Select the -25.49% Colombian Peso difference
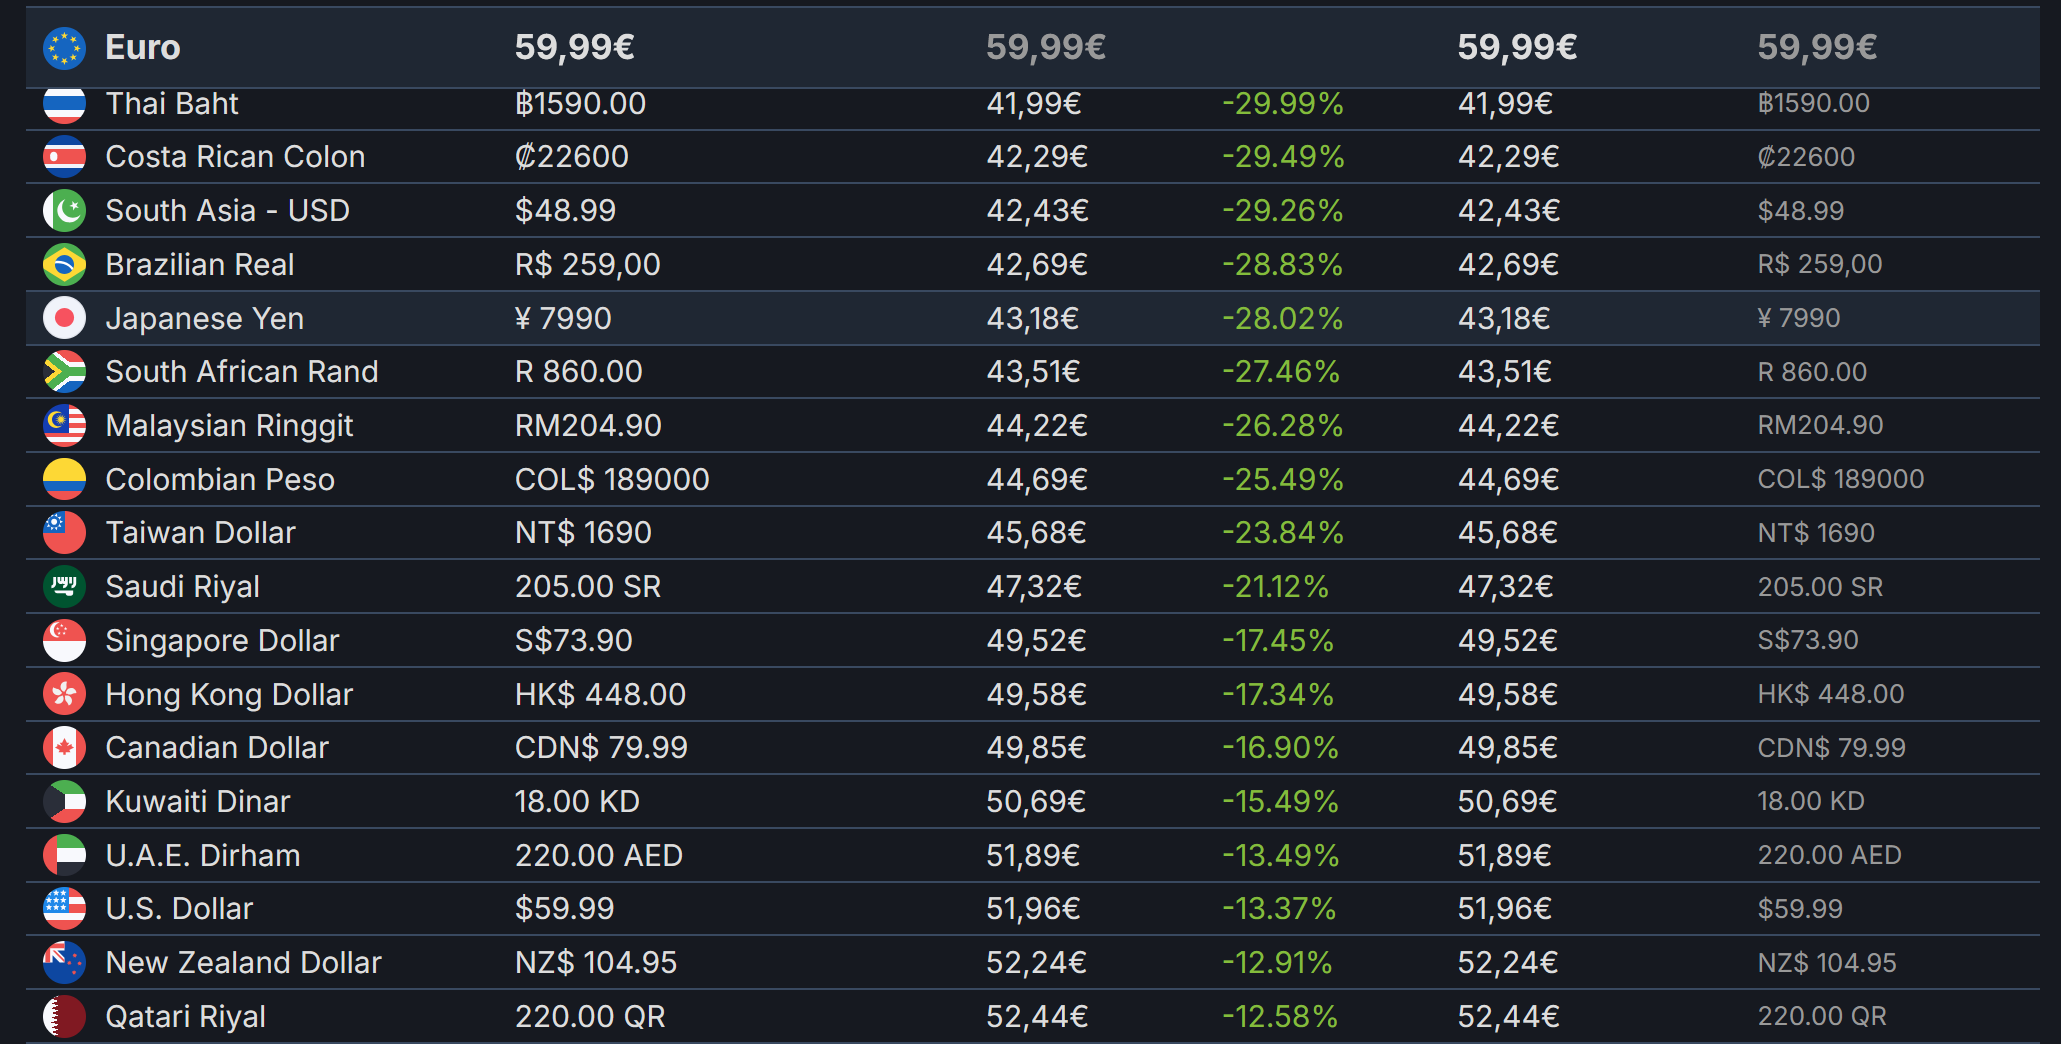This screenshot has height=1044, width=2061. point(1283,480)
